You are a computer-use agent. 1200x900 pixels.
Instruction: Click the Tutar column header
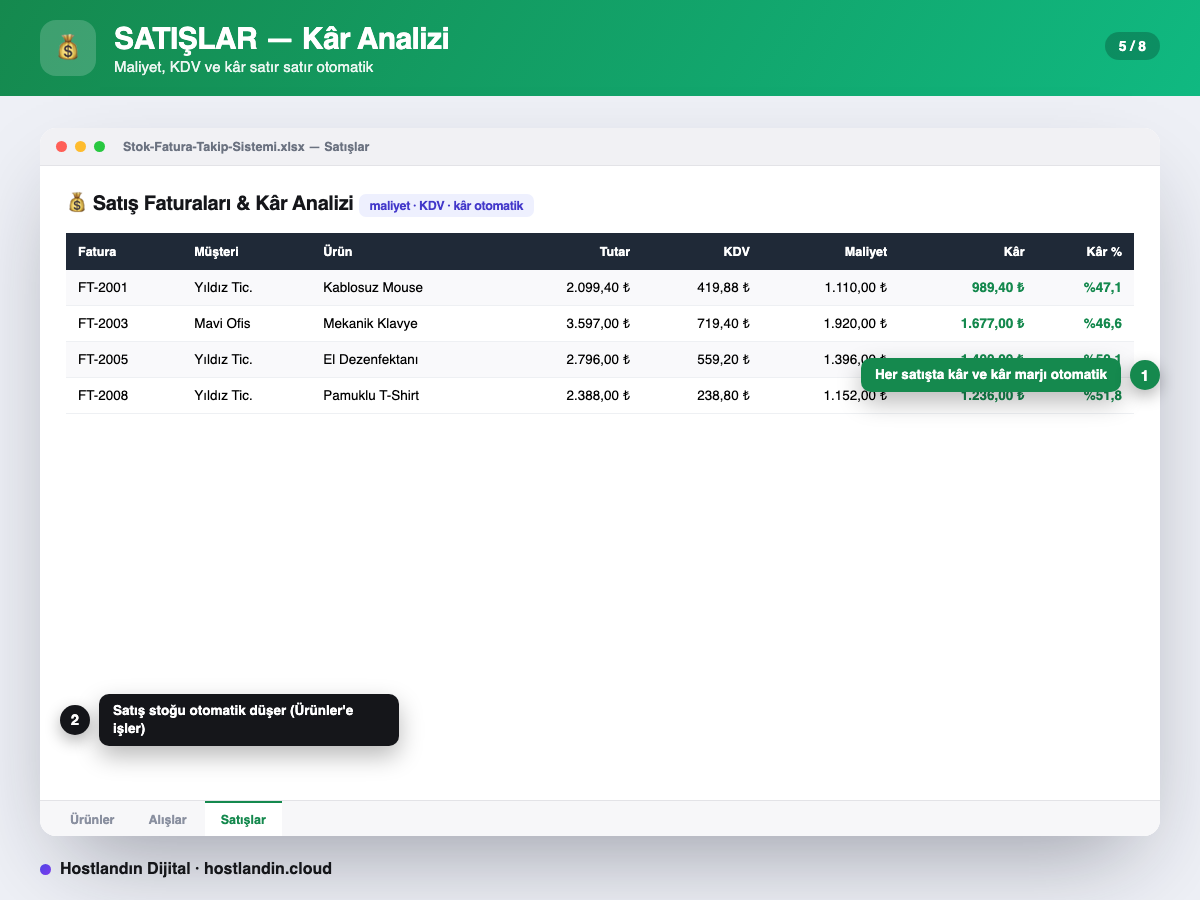[x=615, y=252]
